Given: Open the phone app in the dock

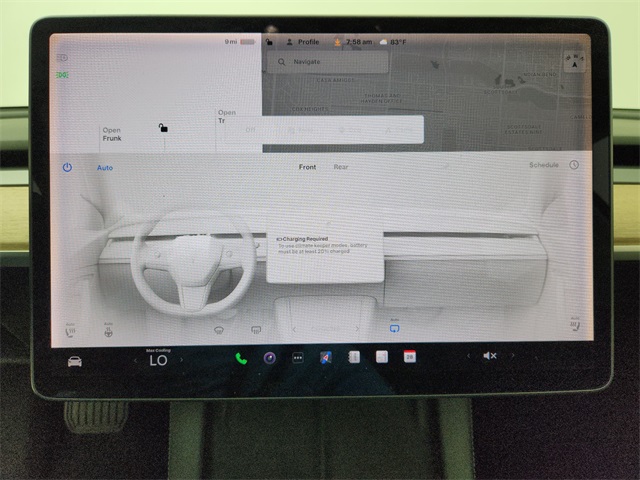Looking at the screenshot, I should pos(241,358).
